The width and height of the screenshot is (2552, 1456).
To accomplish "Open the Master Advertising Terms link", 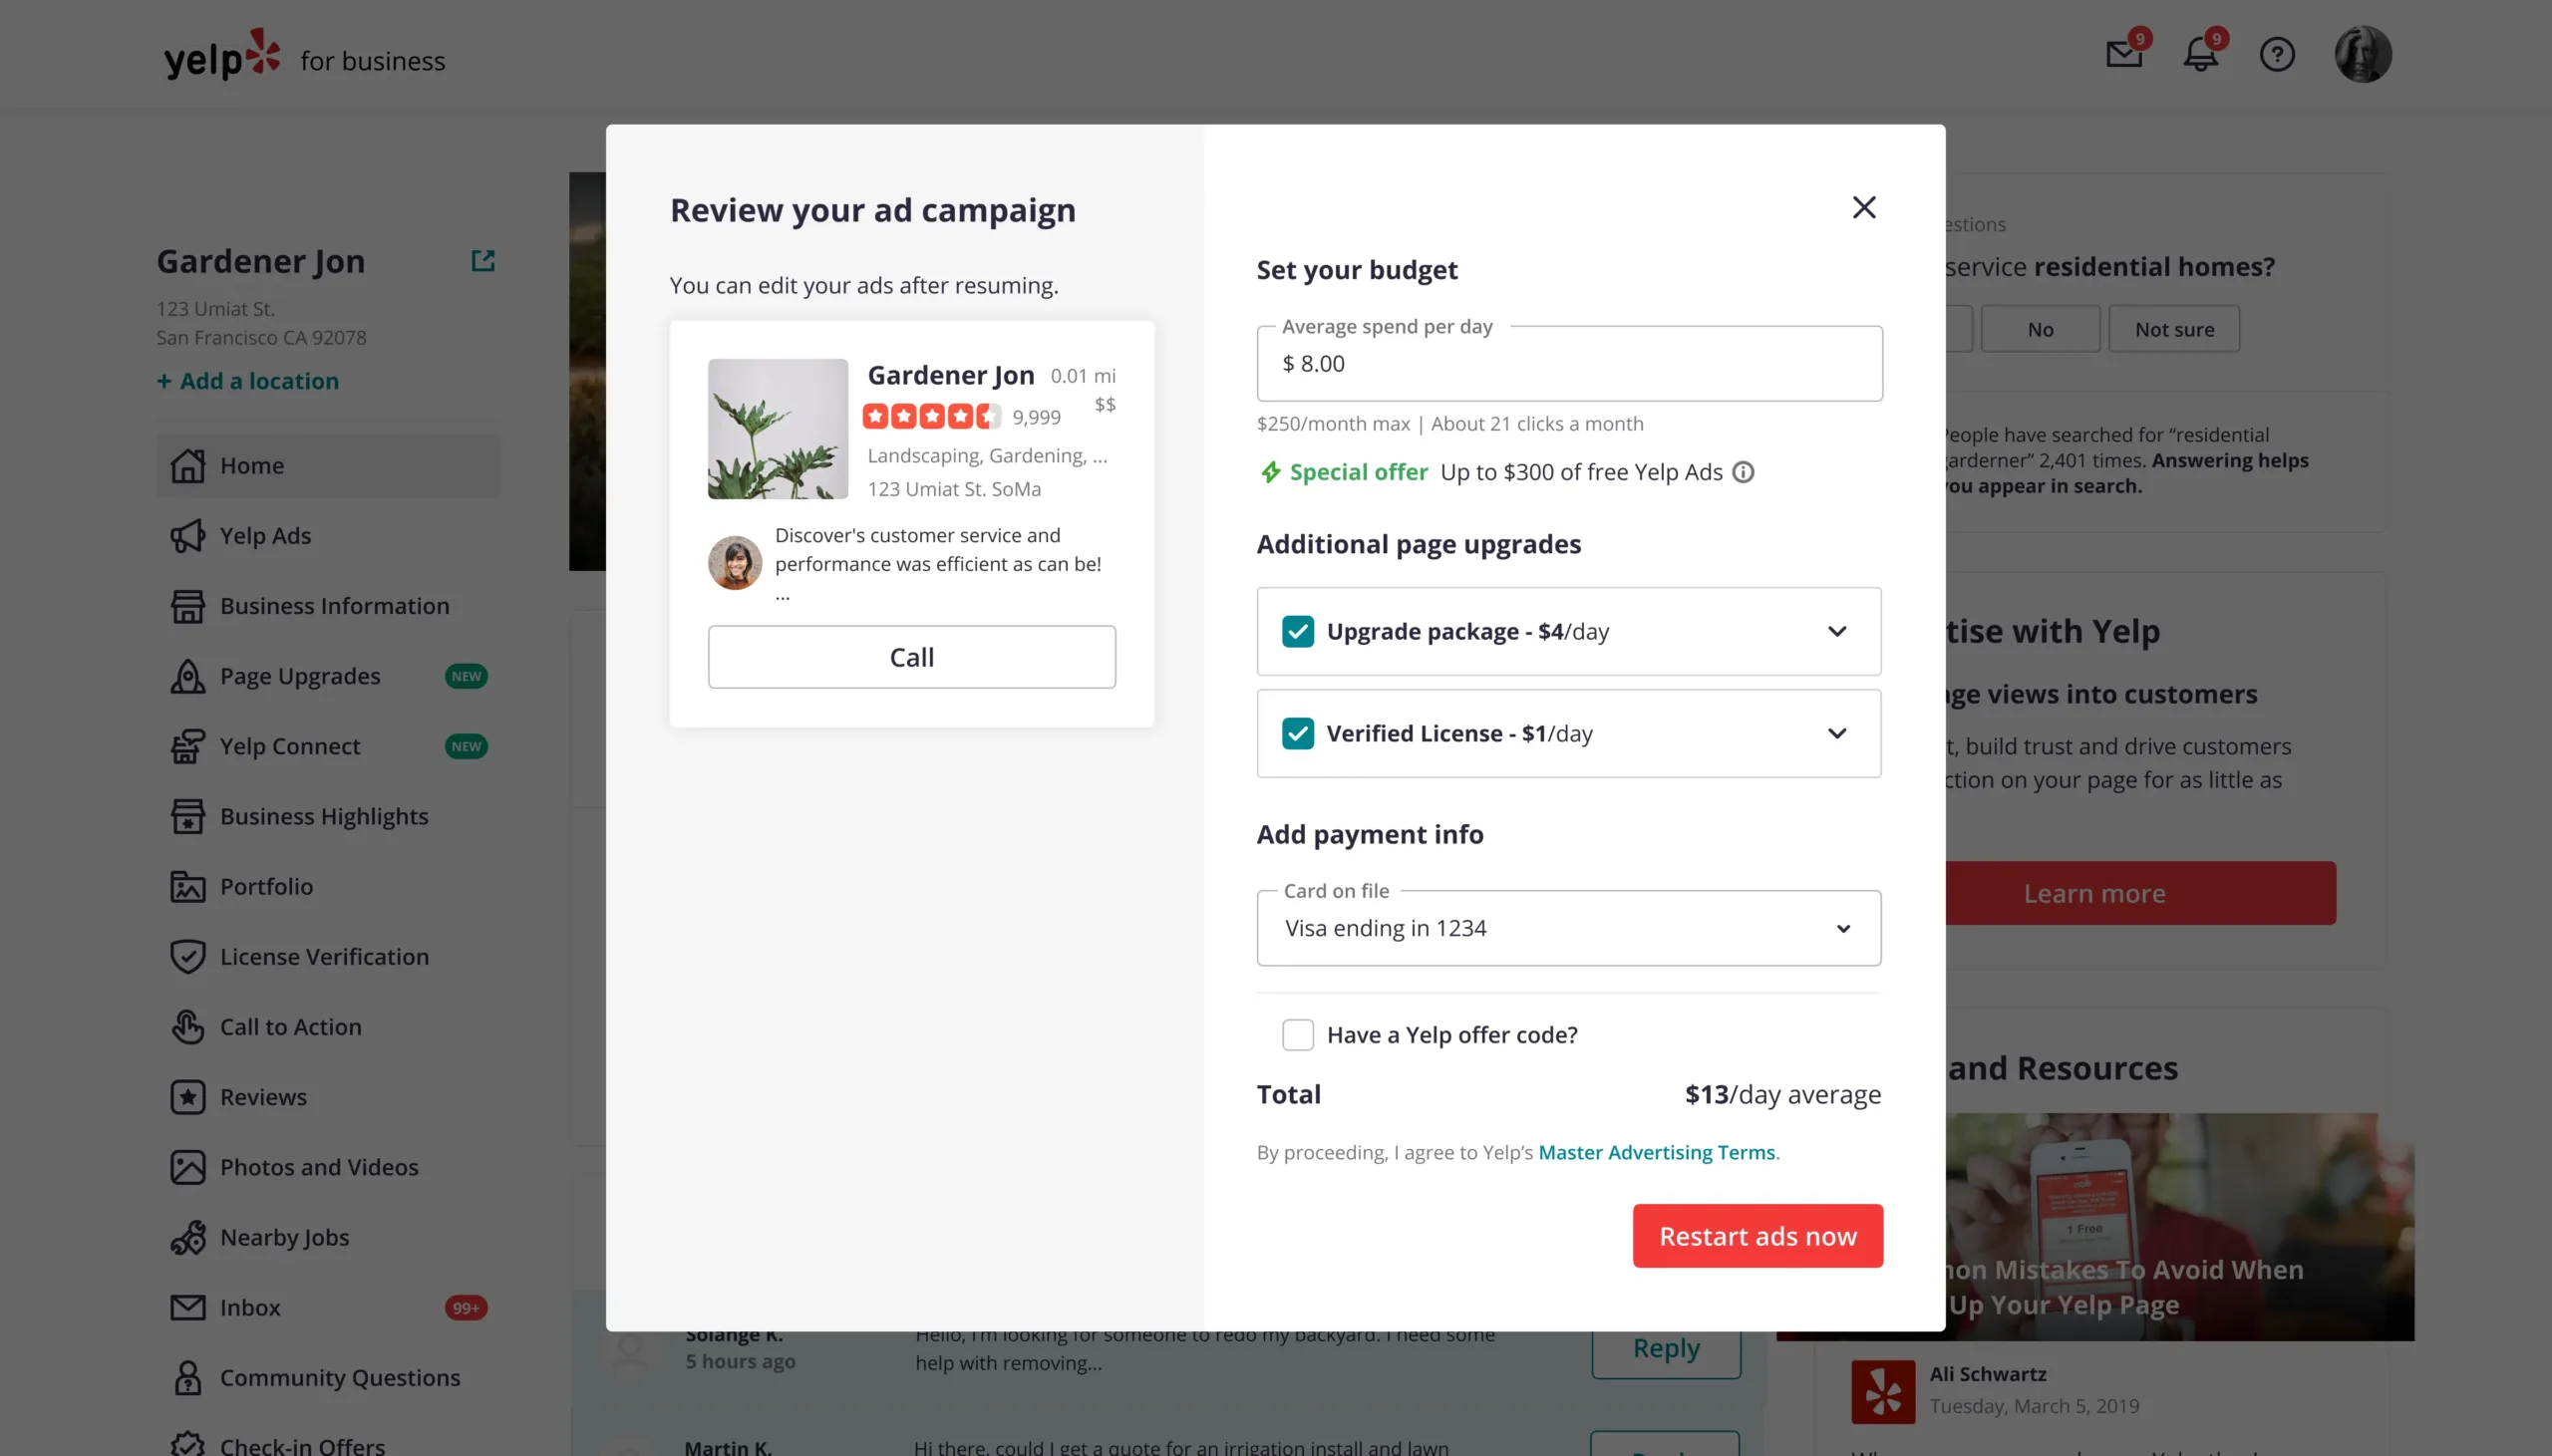I will pyautogui.click(x=1656, y=1153).
